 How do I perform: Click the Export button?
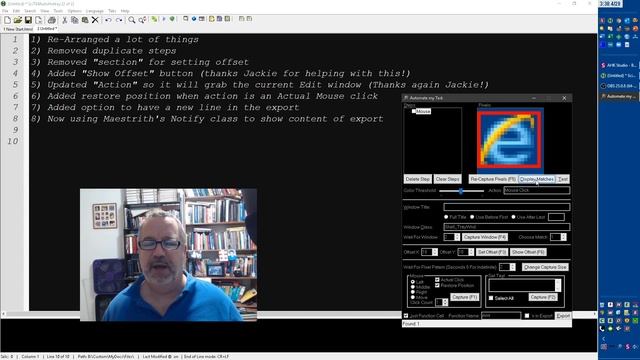tap(563, 316)
